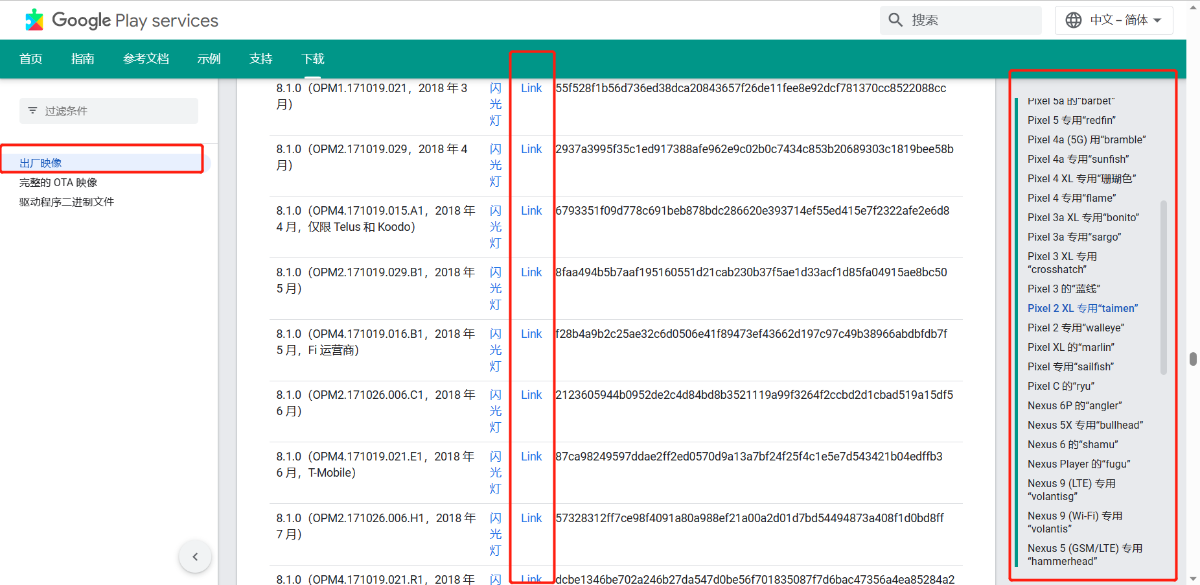Screen dimensions: 1200x585
Task: Switch to the 示例 tab
Action: 209,59
